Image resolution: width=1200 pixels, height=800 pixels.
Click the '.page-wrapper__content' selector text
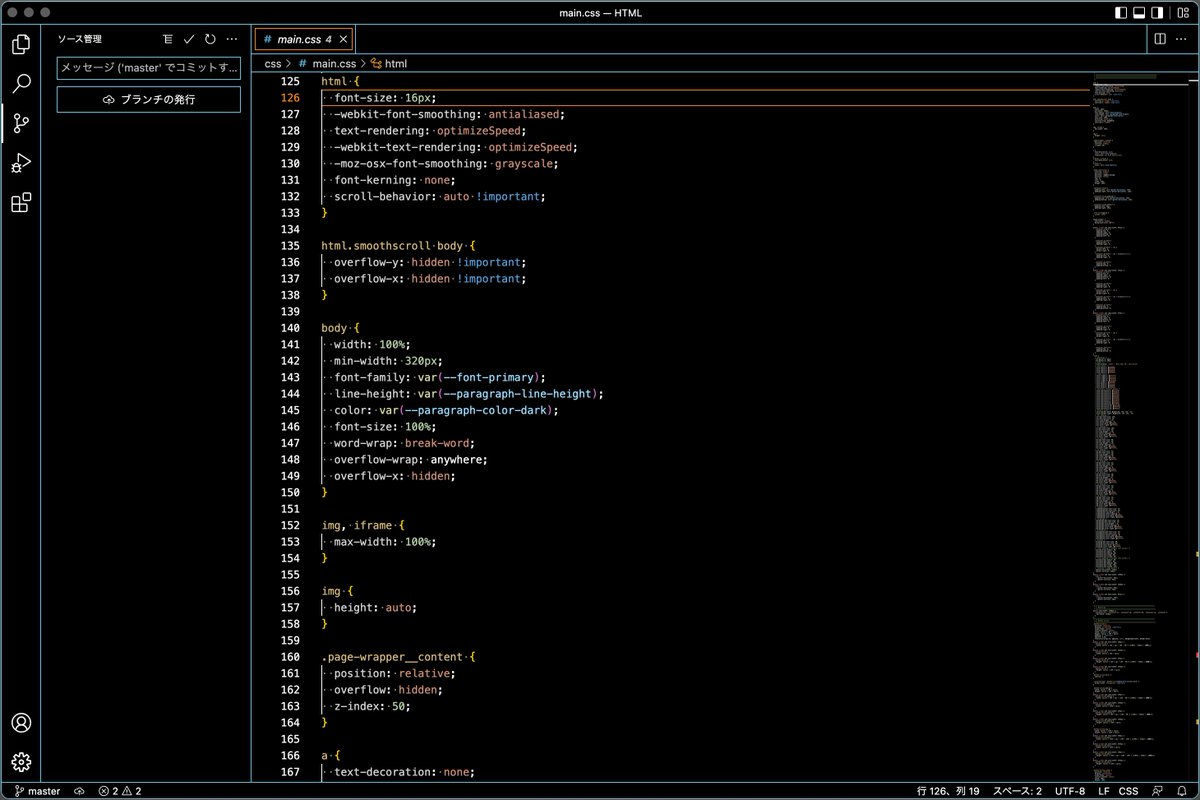(x=392, y=657)
